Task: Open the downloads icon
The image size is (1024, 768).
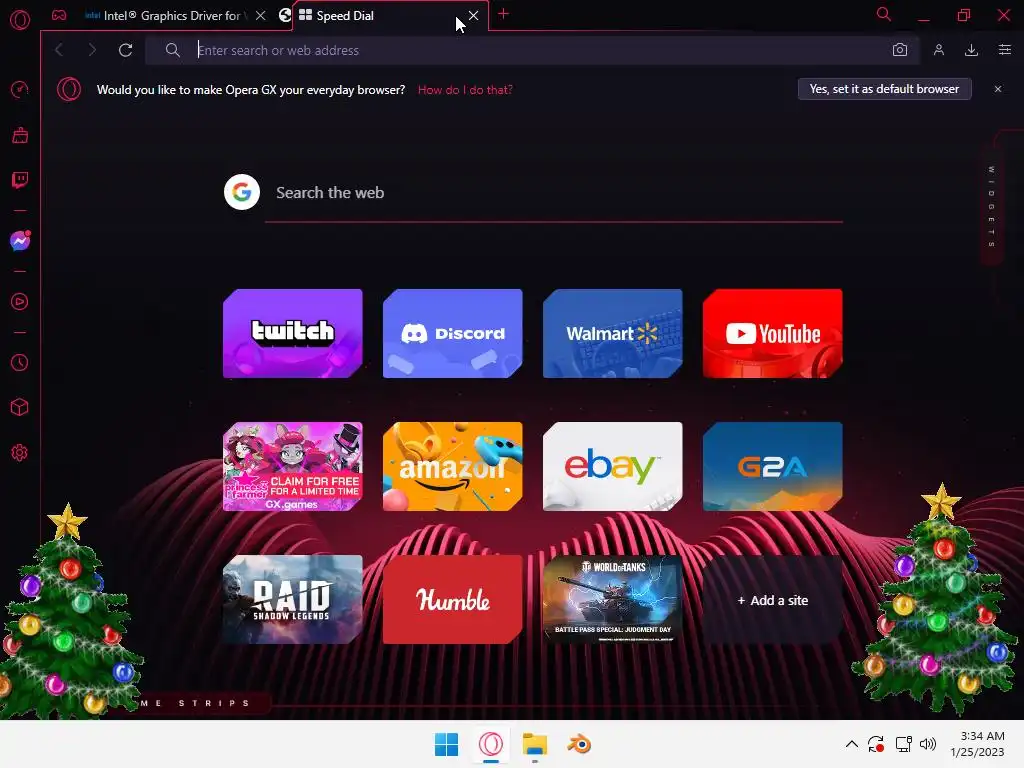Action: pyautogui.click(x=971, y=50)
